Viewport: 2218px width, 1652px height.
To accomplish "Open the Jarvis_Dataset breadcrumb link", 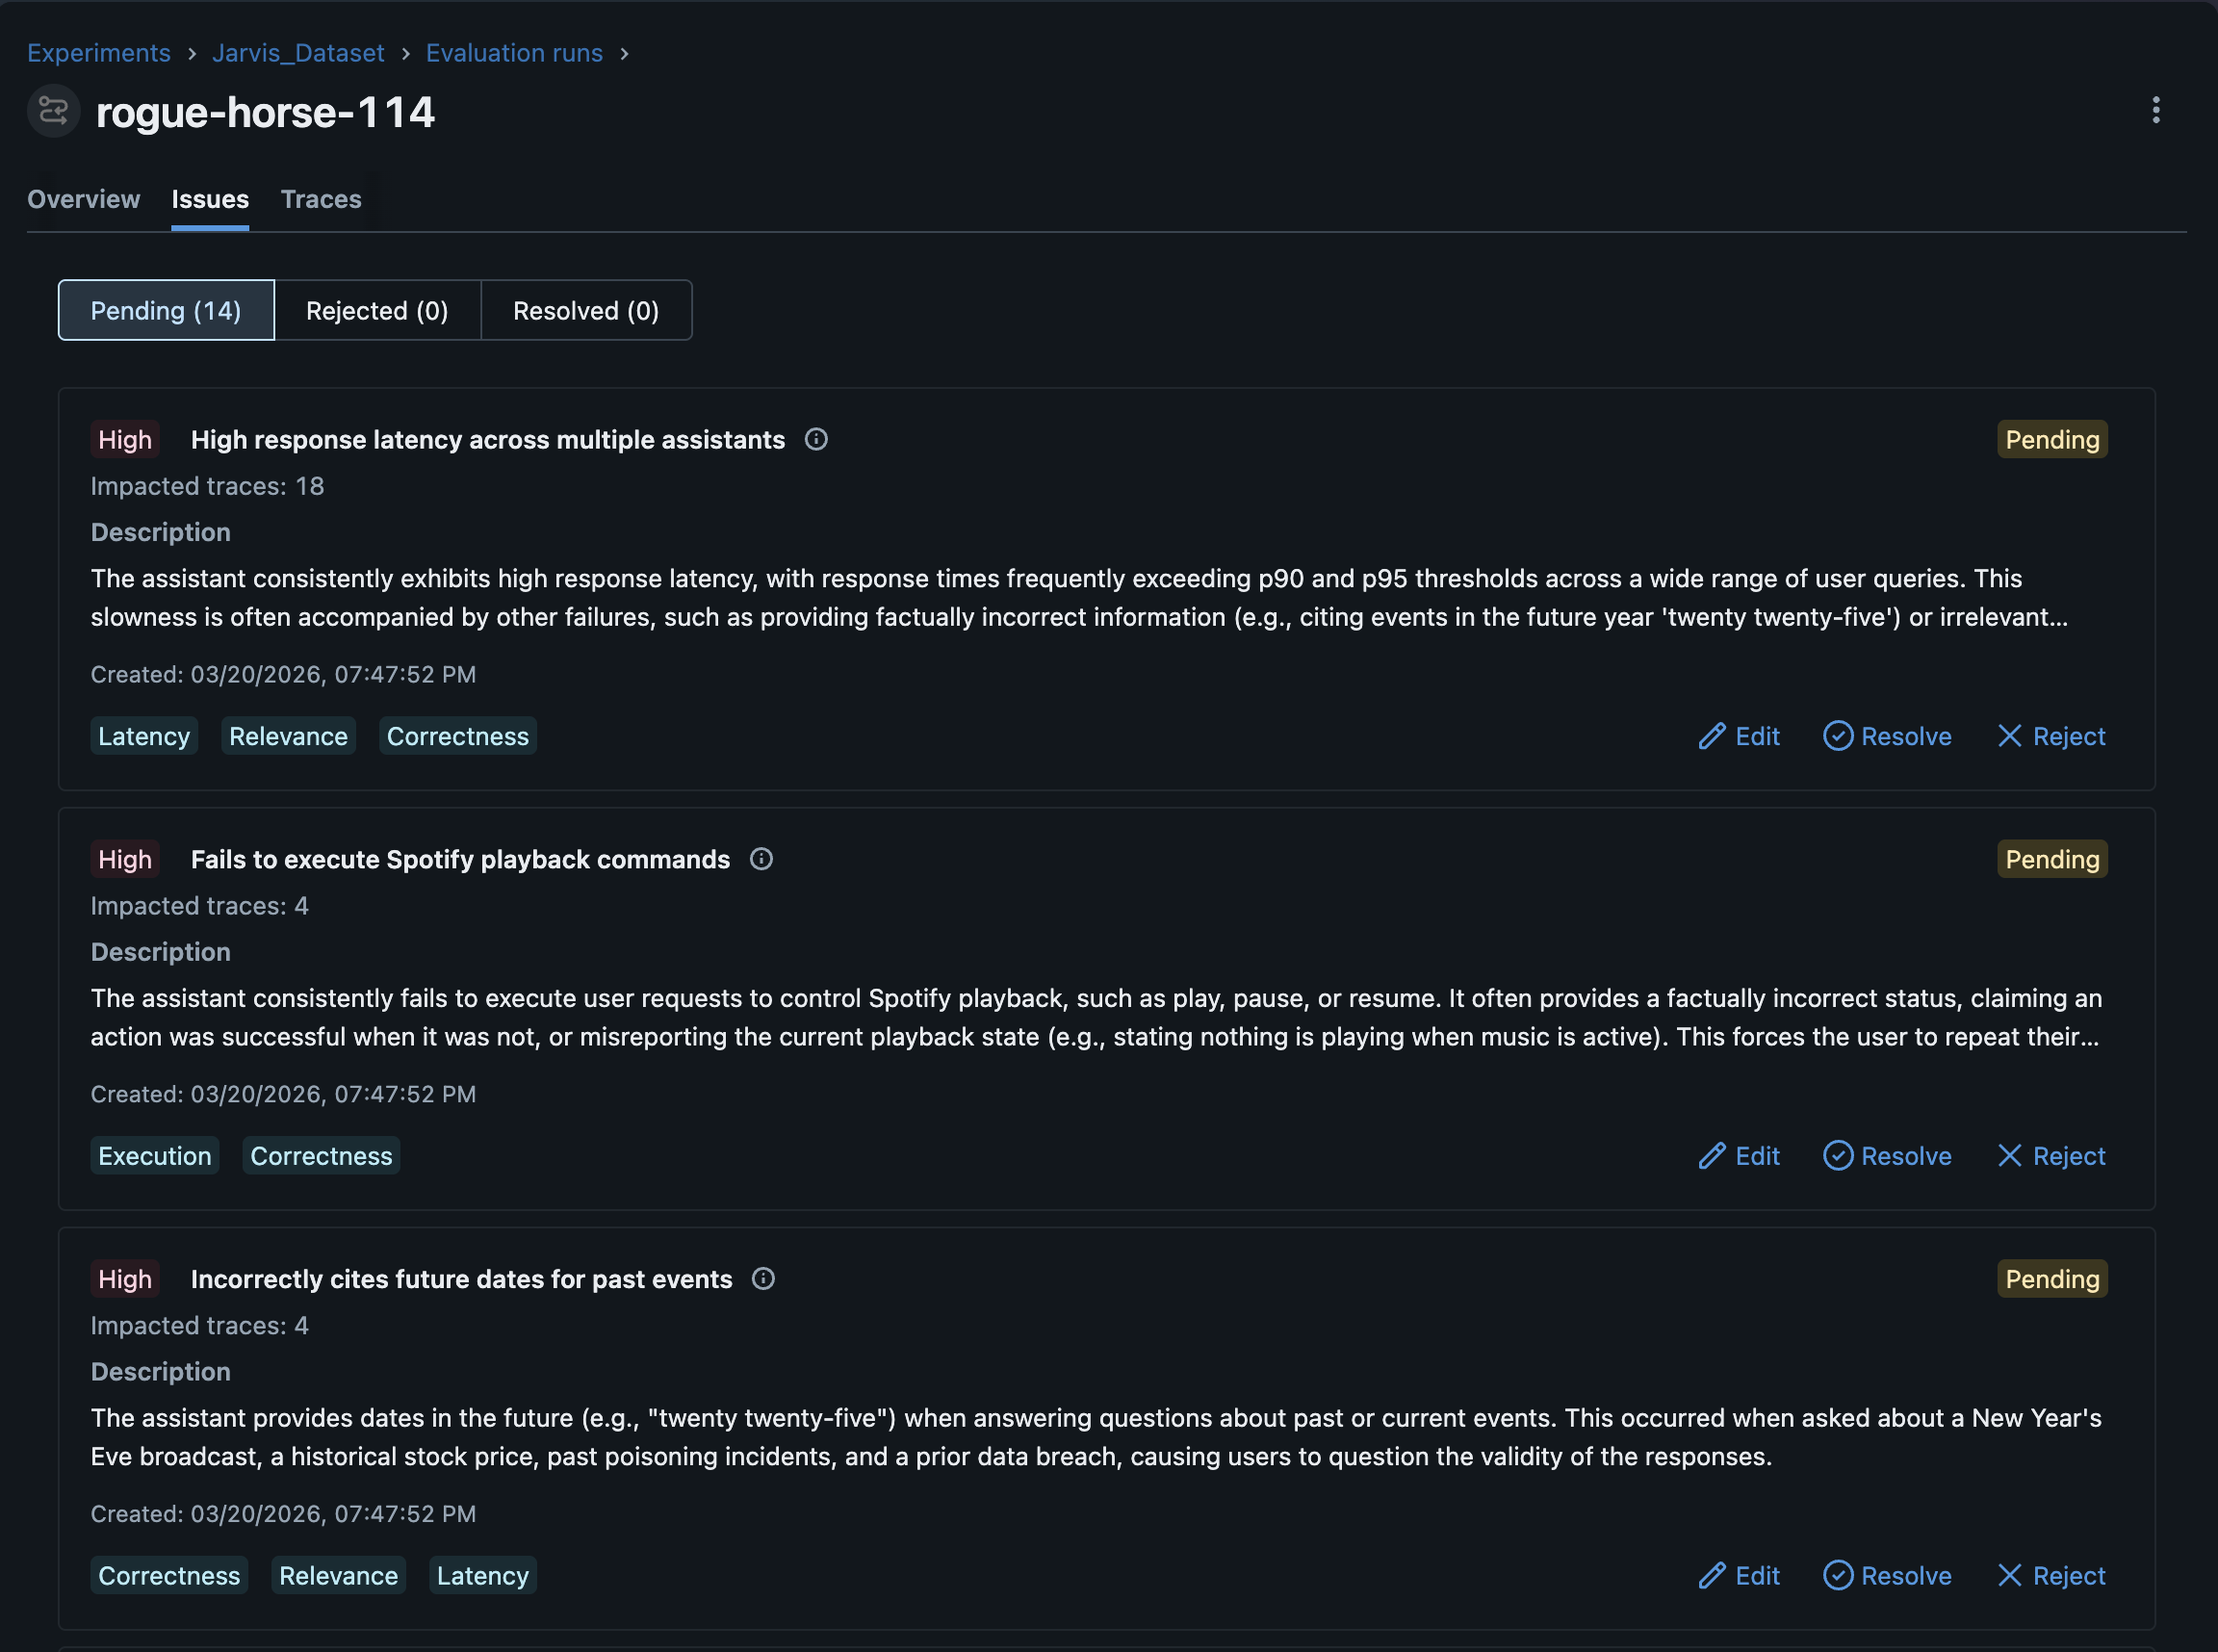I will tap(297, 53).
